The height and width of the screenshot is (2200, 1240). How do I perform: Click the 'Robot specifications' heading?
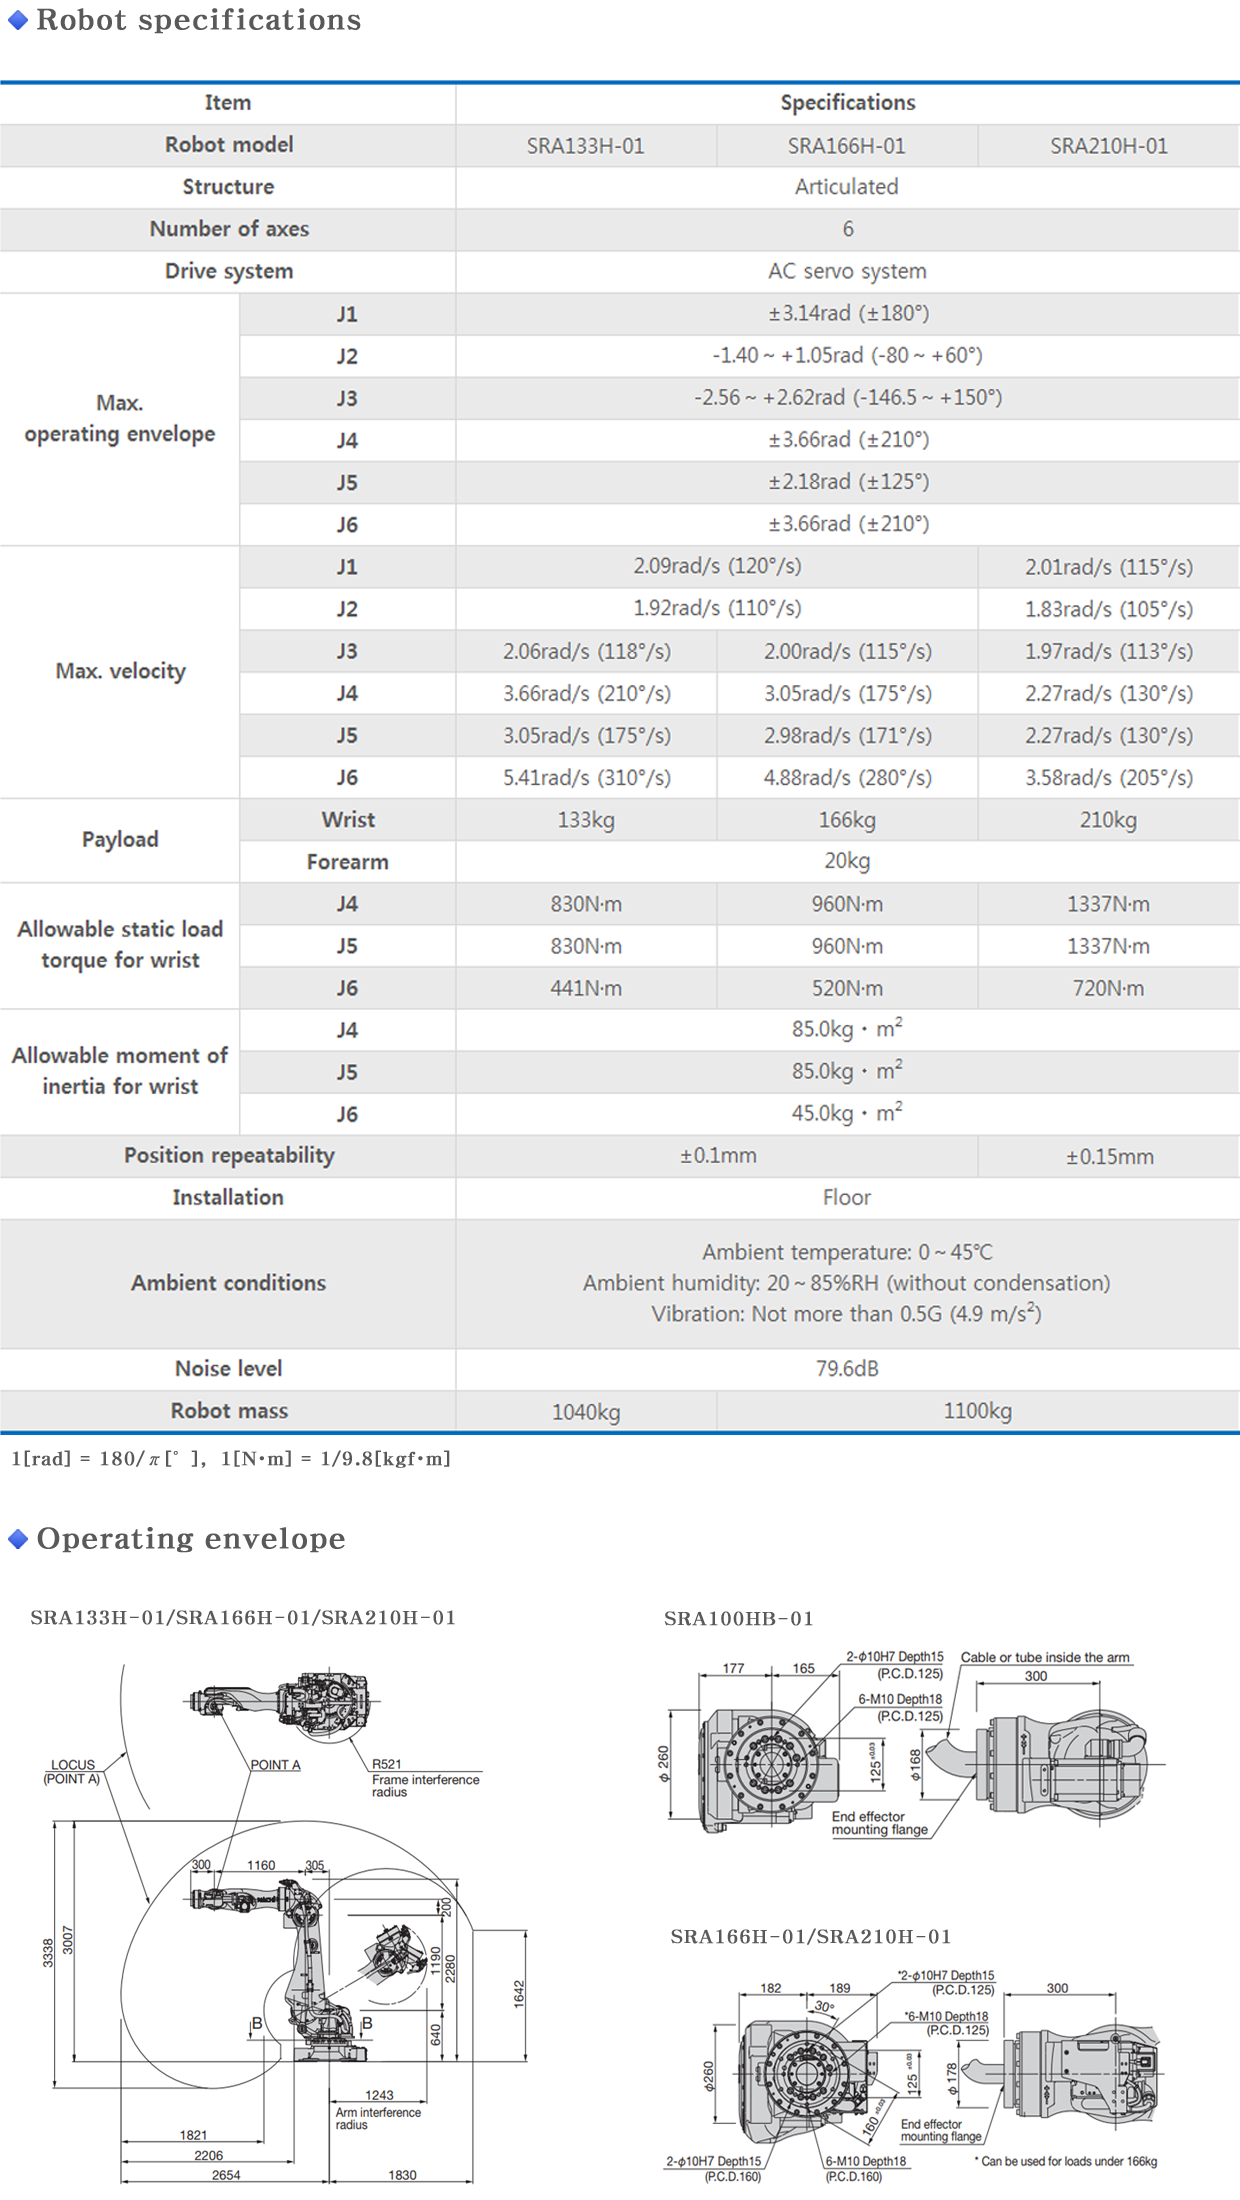coord(199,20)
